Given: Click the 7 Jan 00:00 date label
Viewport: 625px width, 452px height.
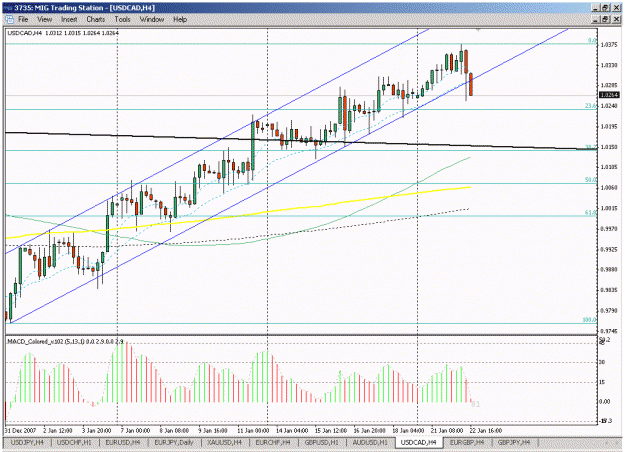Looking at the screenshot, I should (x=136, y=430).
